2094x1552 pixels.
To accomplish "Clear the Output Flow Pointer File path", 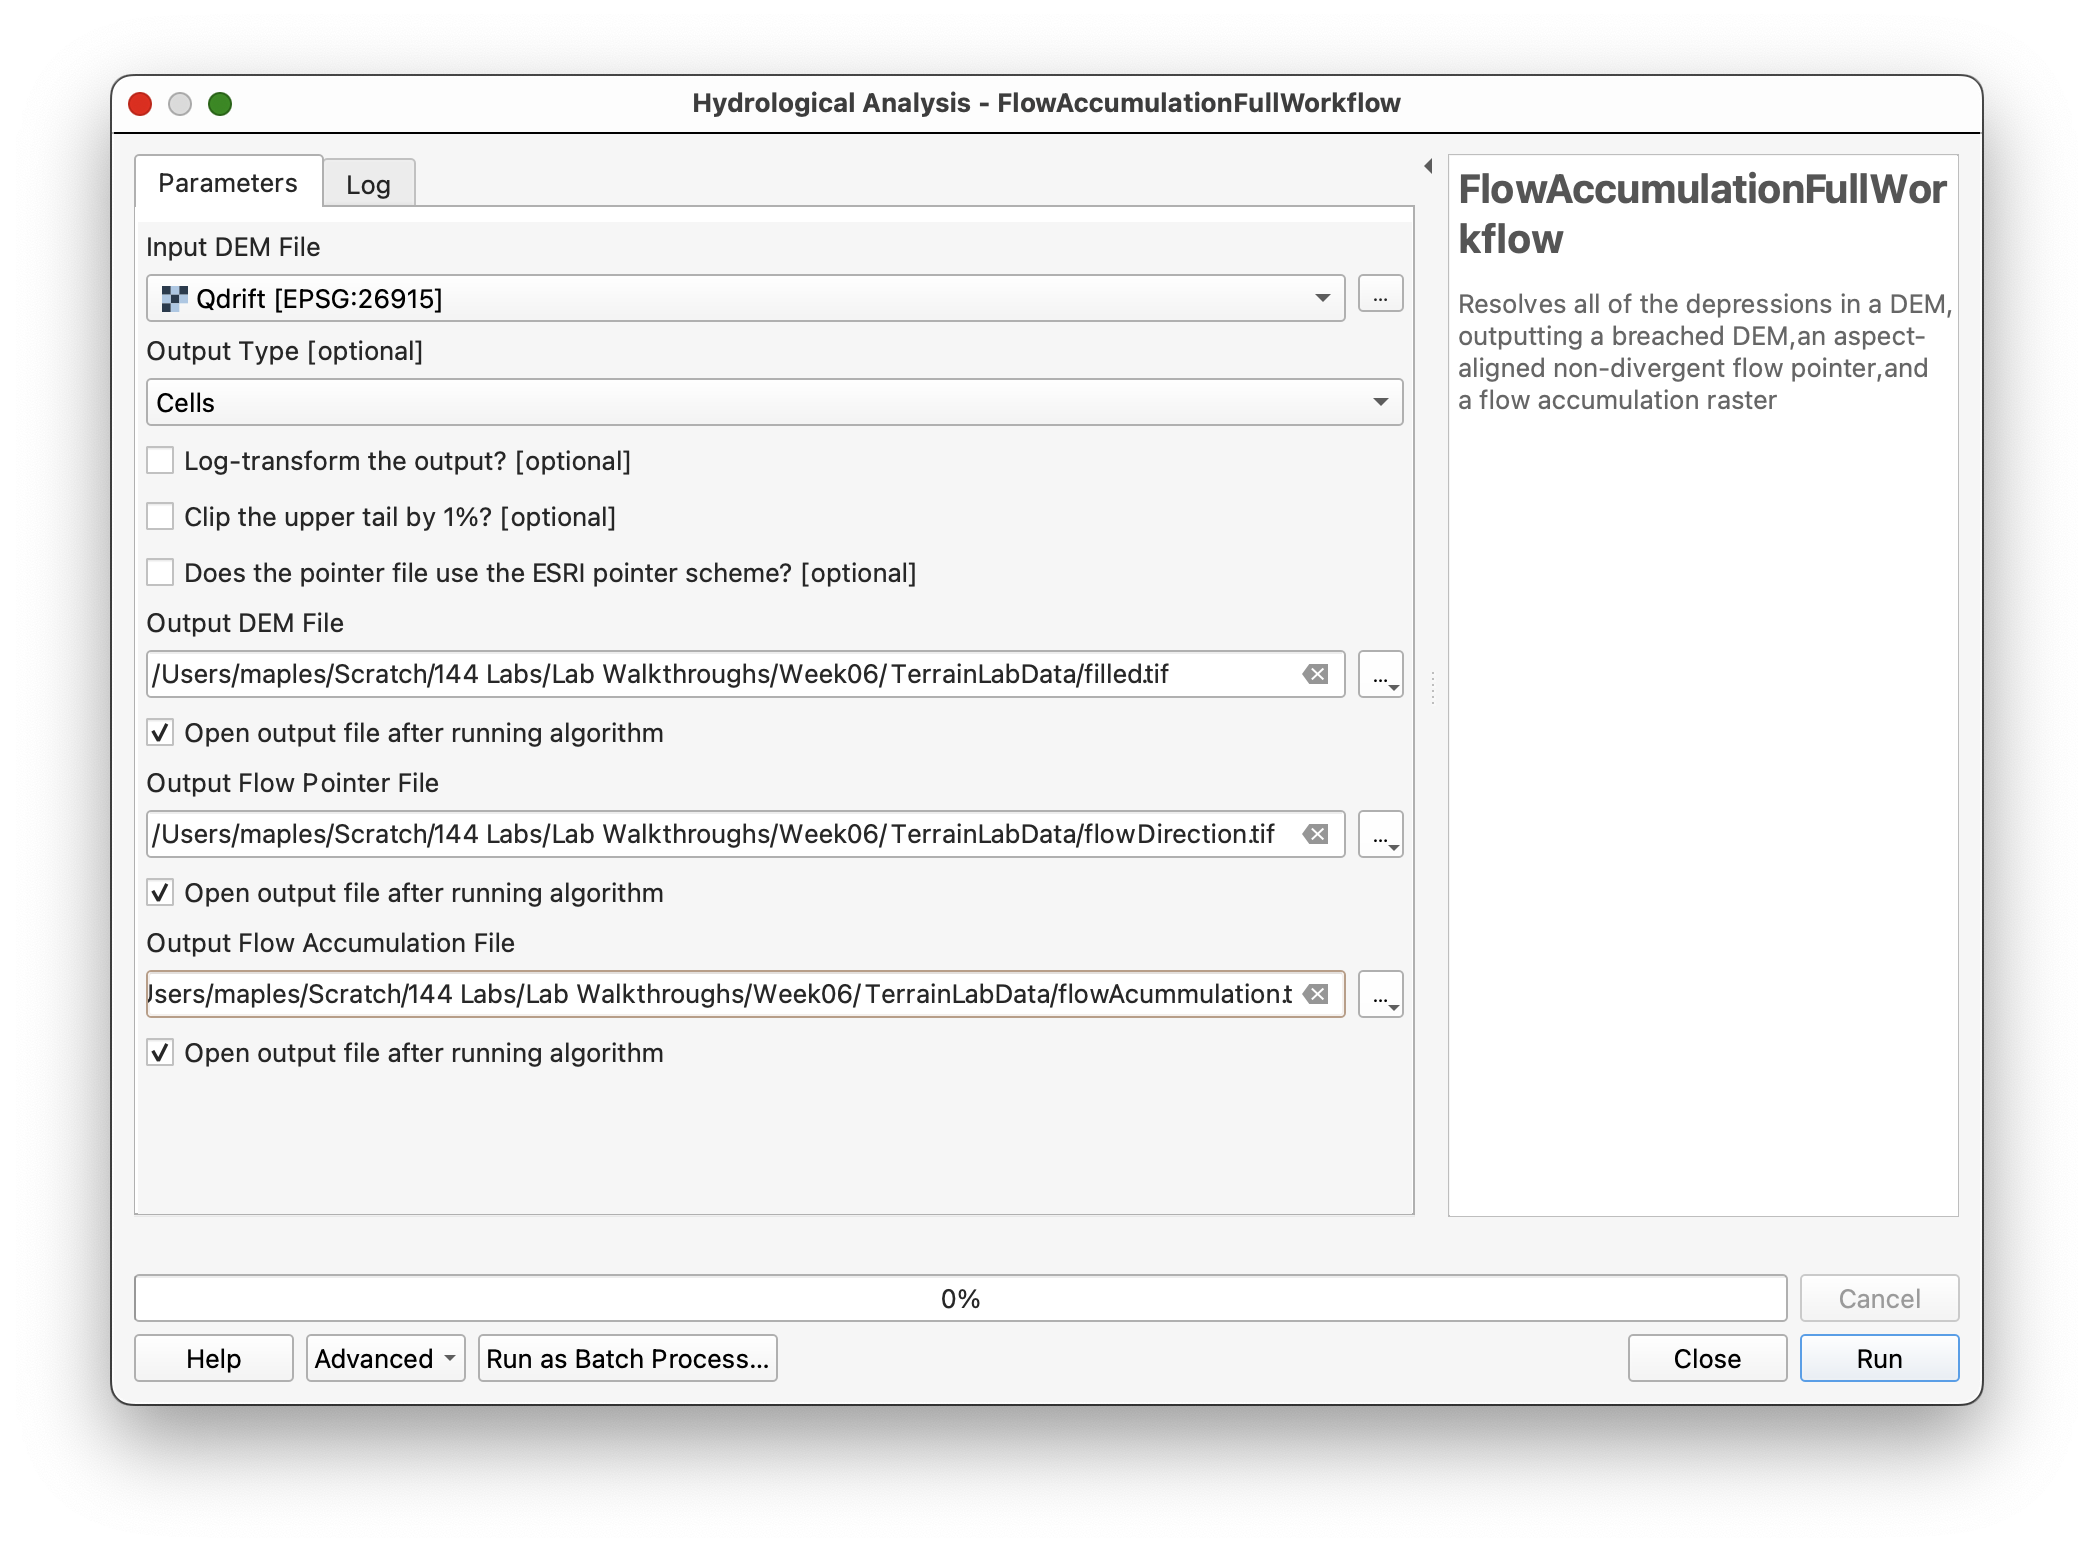I will pyautogui.click(x=1316, y=834).
